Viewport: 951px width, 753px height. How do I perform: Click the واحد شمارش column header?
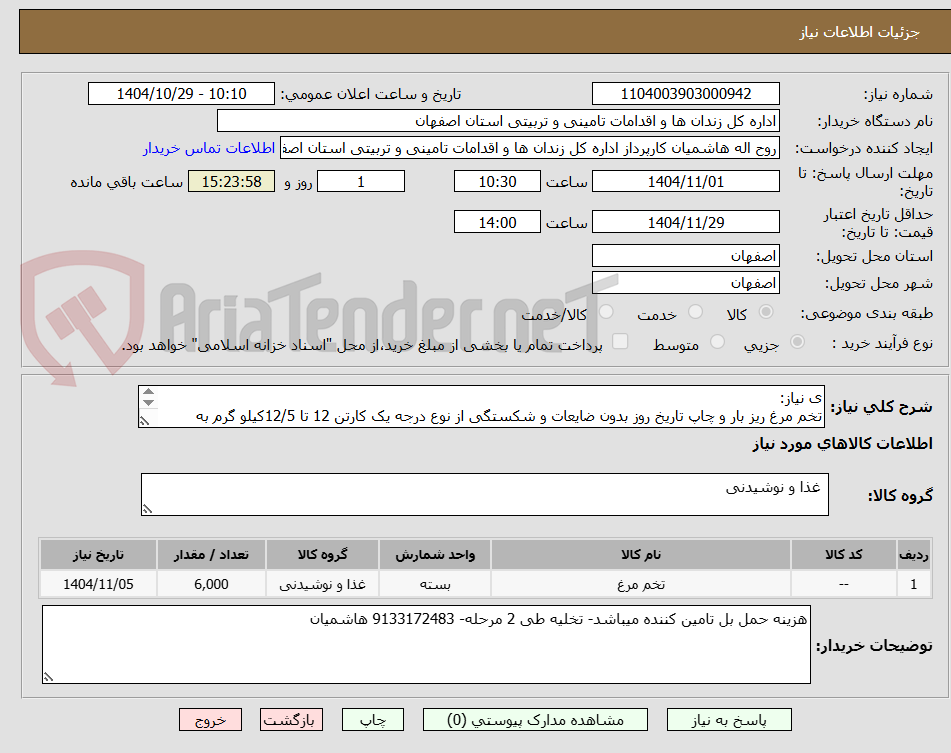coord(435,555)
